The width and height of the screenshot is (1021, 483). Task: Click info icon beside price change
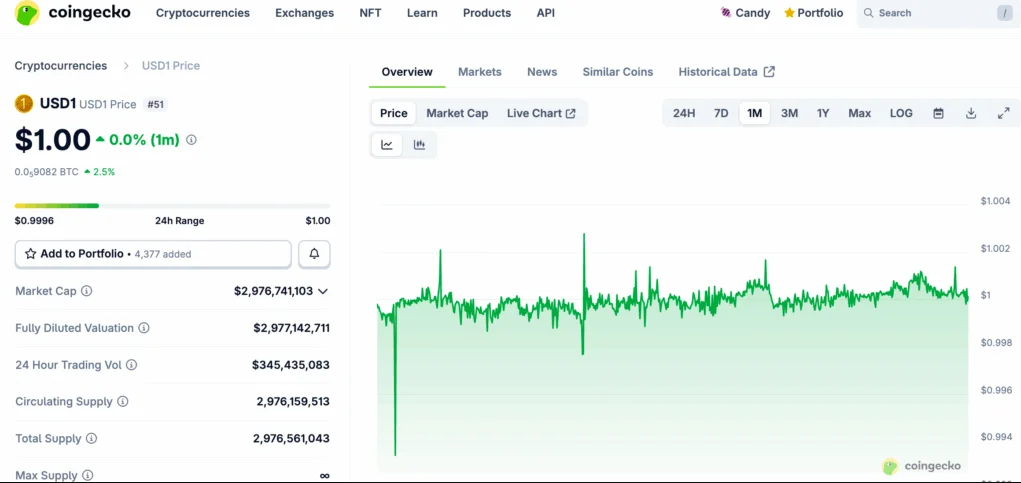point(191,140)
